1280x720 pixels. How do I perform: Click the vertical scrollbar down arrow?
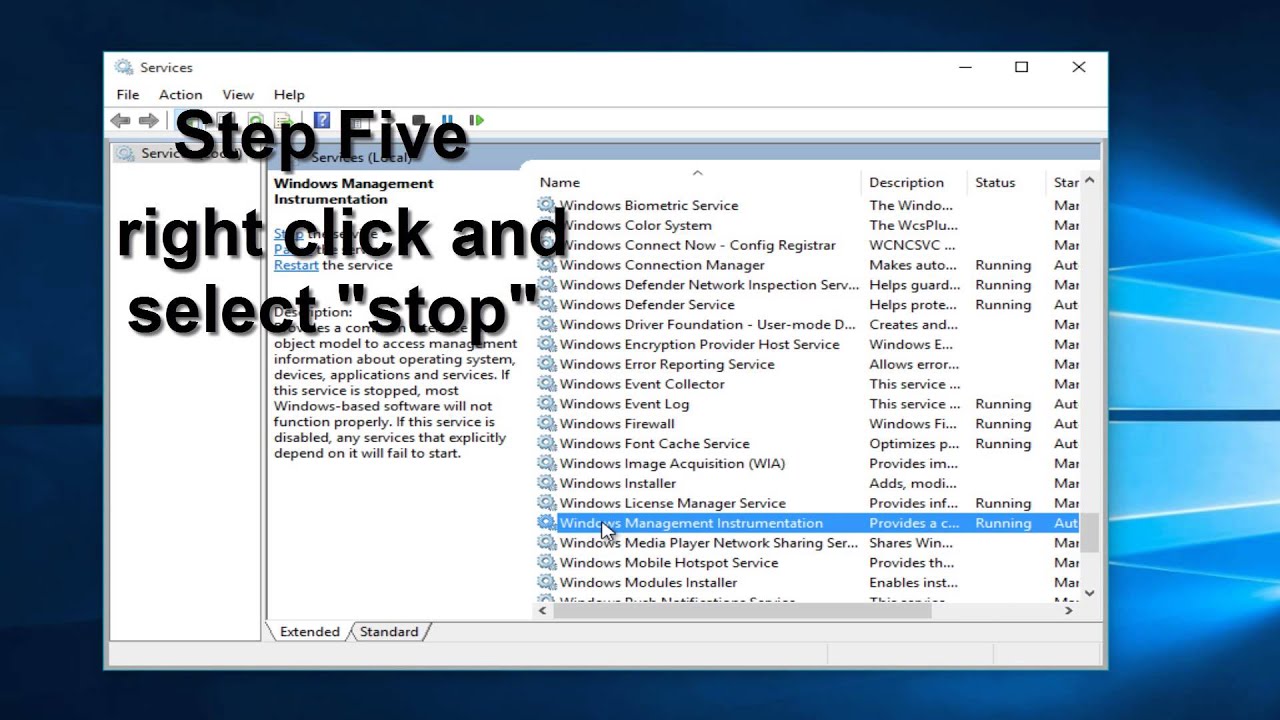tap(1090, 593)
